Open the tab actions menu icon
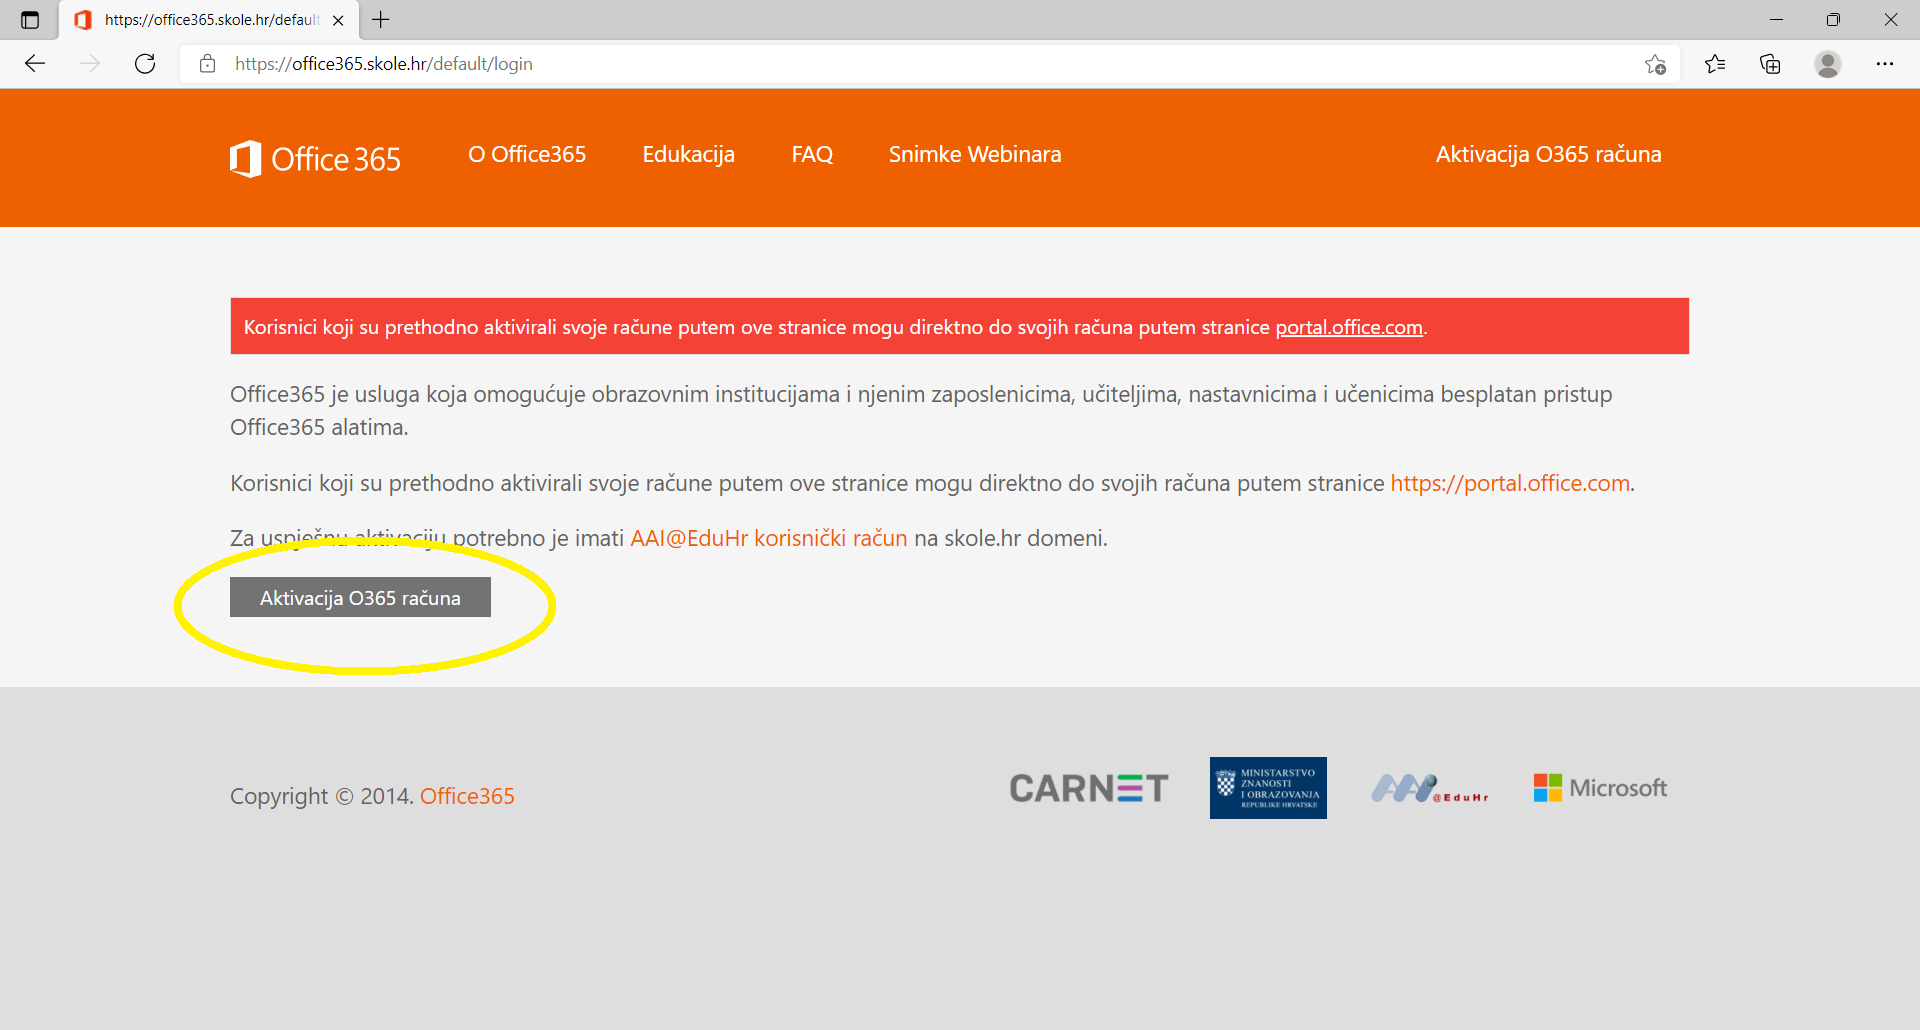Image resolution: width=1920 pixels, height=1030 pixels. 30,20
